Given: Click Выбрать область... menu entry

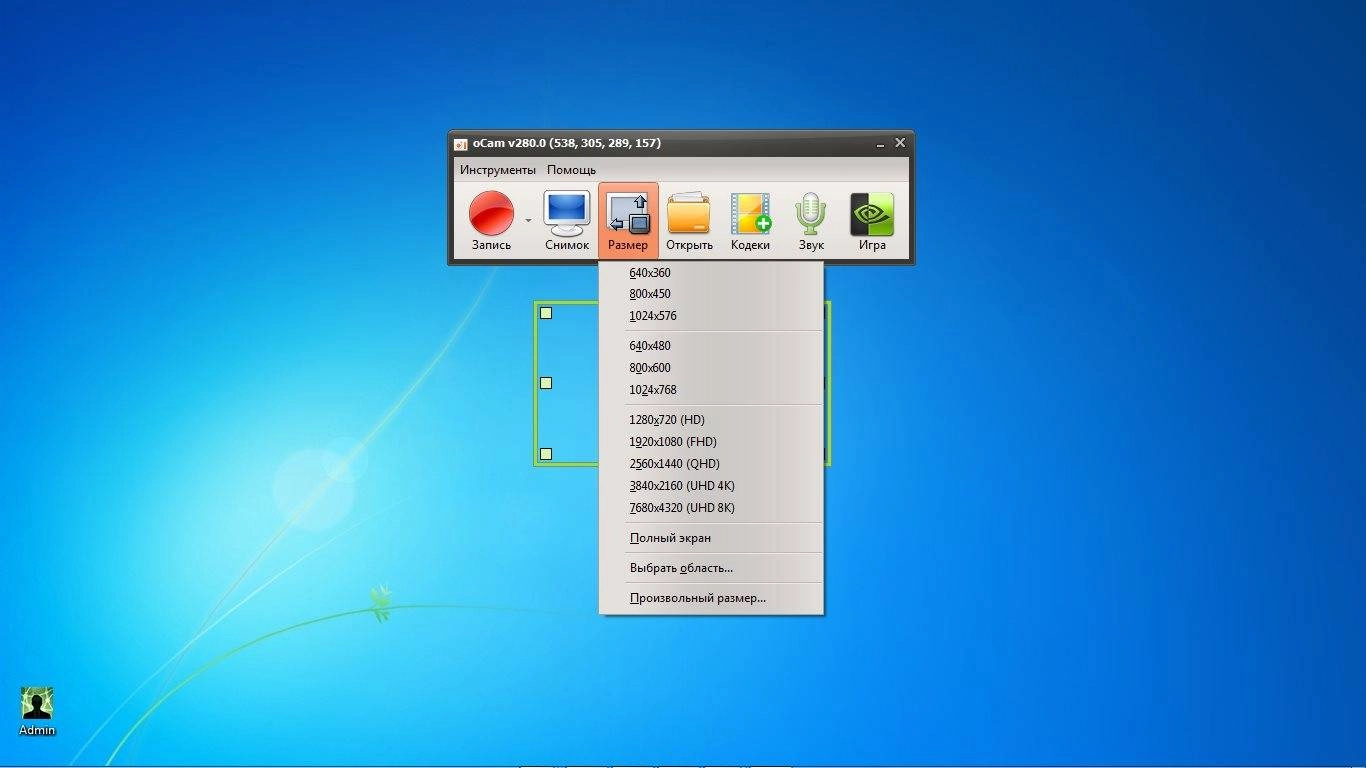Looking at the screenshot, I should (711, 568).
